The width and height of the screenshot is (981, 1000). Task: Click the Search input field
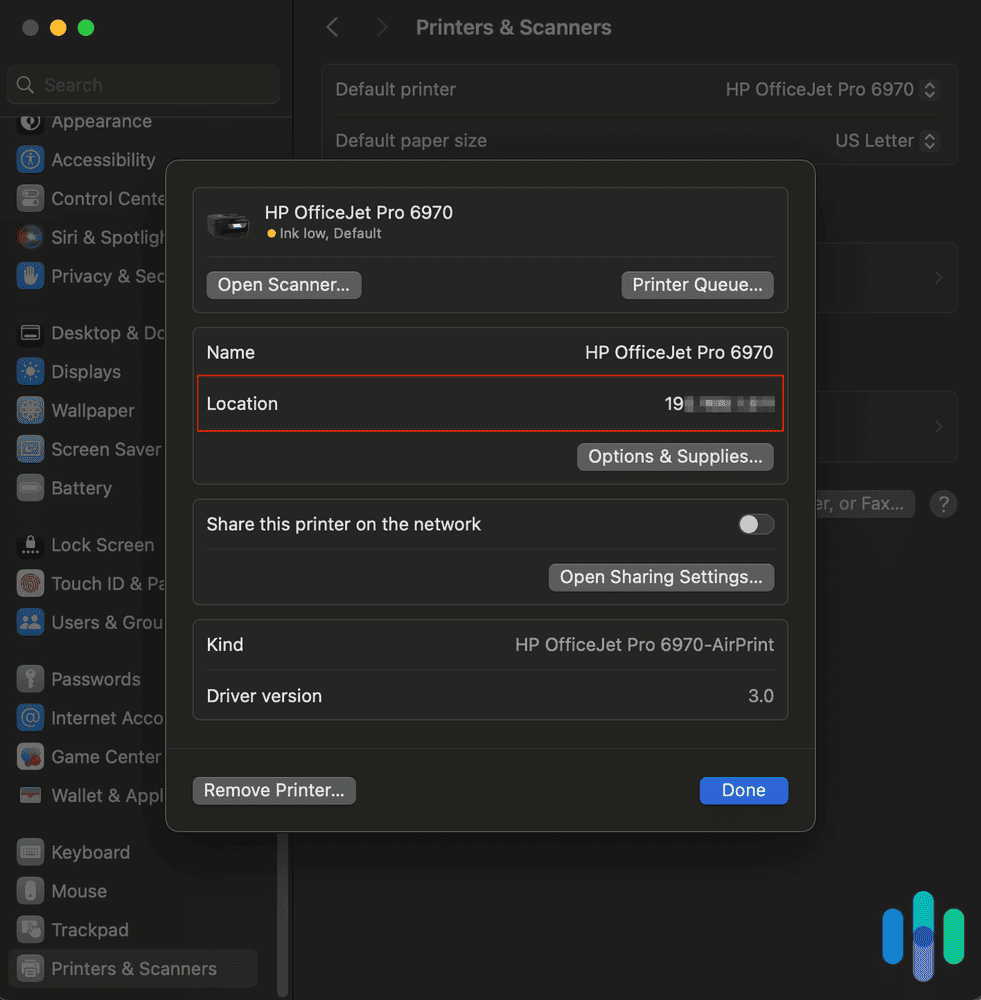point(143,84)
